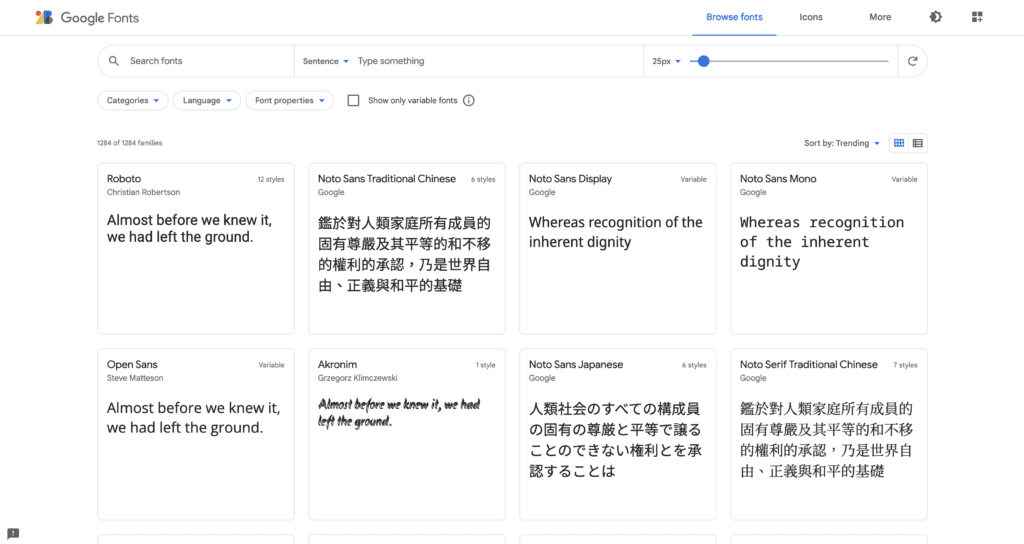Select the Icons tab

coord(811,17)
